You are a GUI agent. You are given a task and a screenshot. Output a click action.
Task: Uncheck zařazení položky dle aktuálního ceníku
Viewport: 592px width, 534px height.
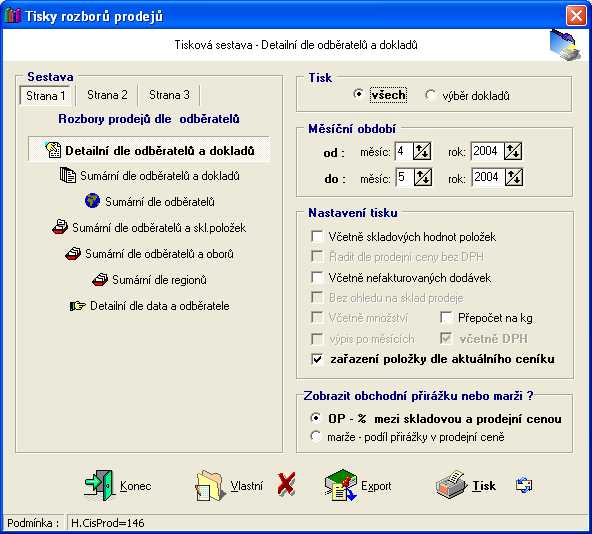pos(317,359)
